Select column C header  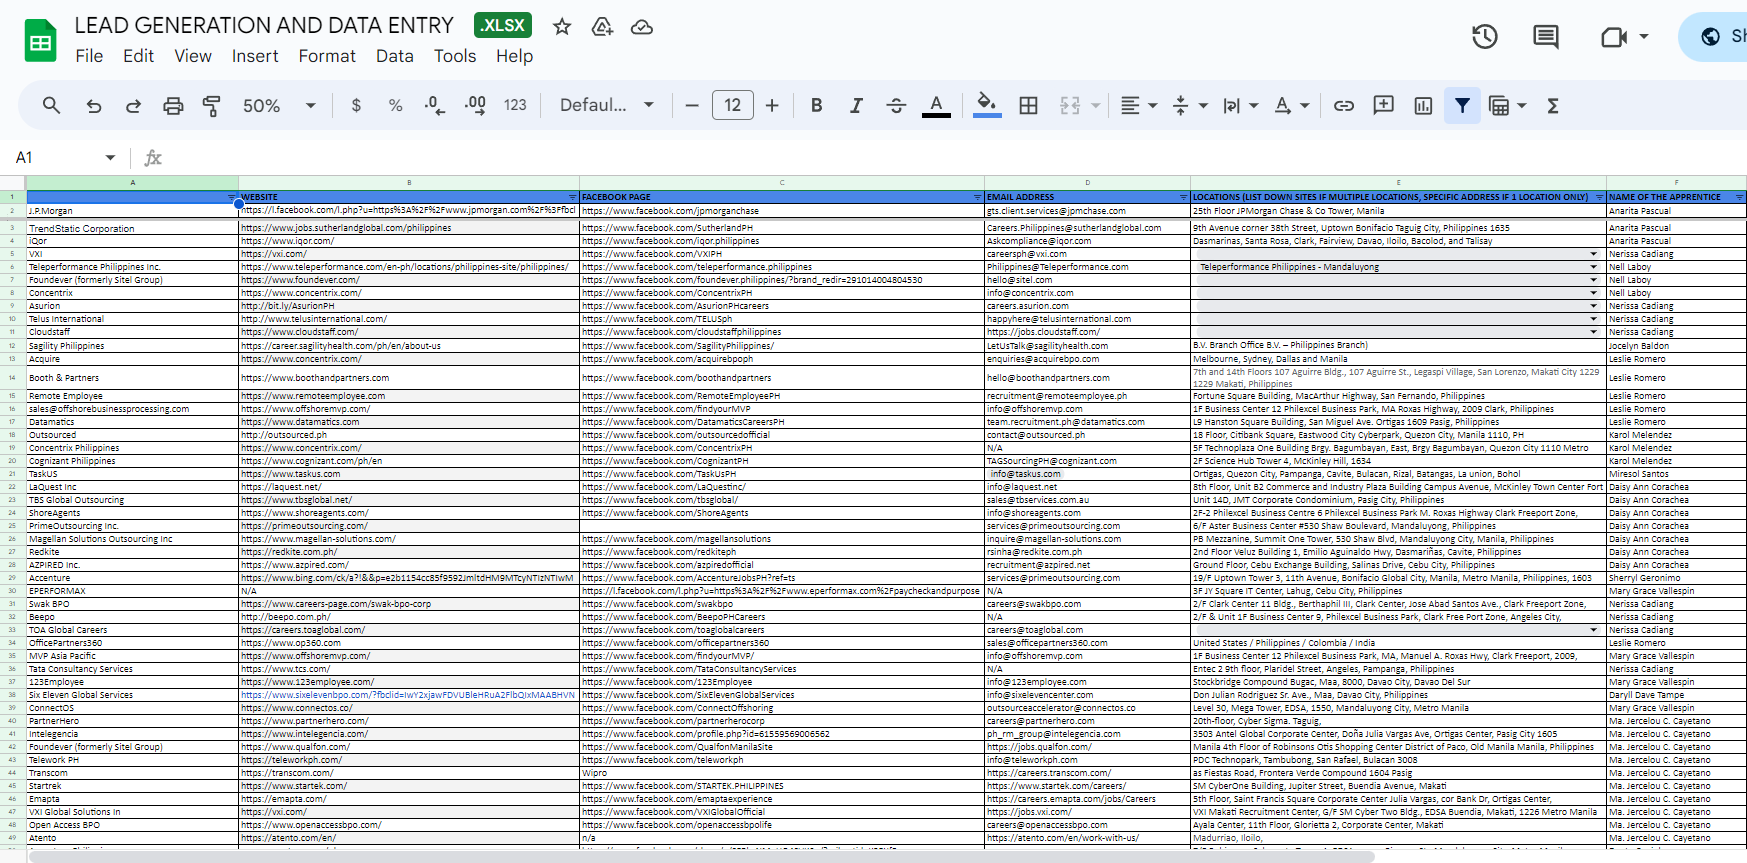[x=782, y=182]
